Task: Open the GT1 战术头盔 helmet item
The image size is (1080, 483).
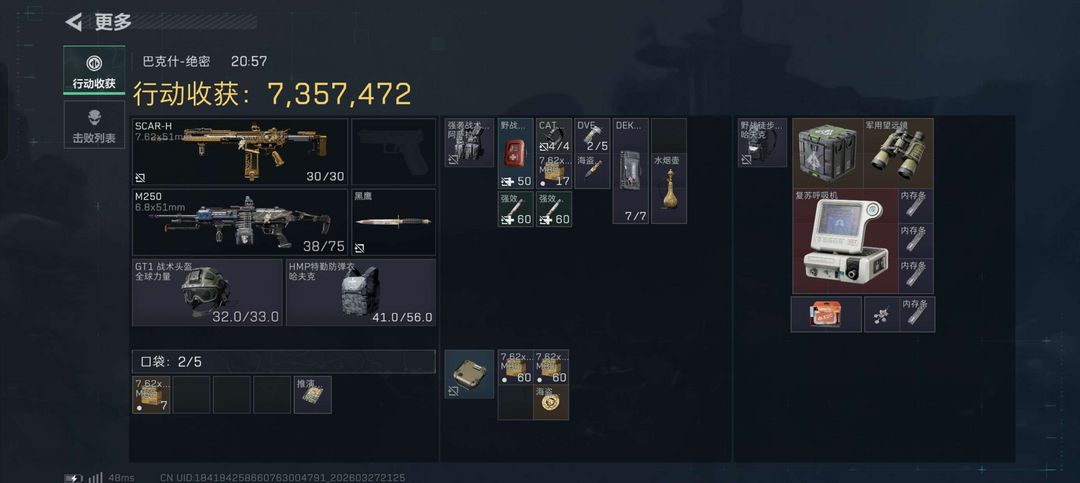Action: click(207, 292)
